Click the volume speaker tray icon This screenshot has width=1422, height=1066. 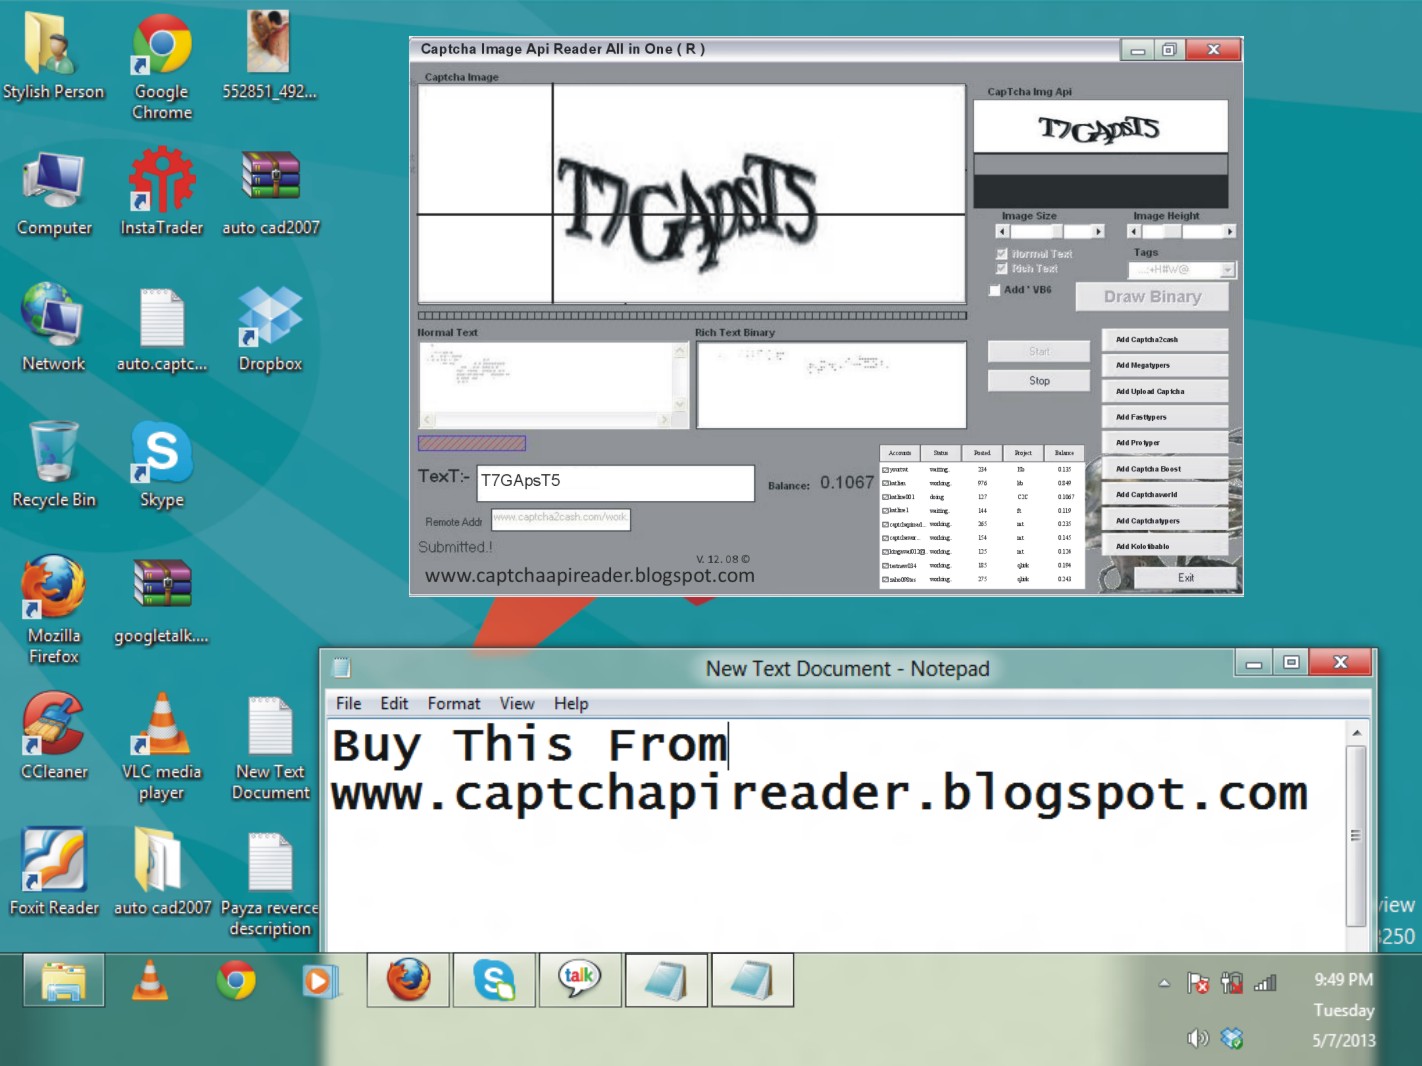point(1198,1038)
